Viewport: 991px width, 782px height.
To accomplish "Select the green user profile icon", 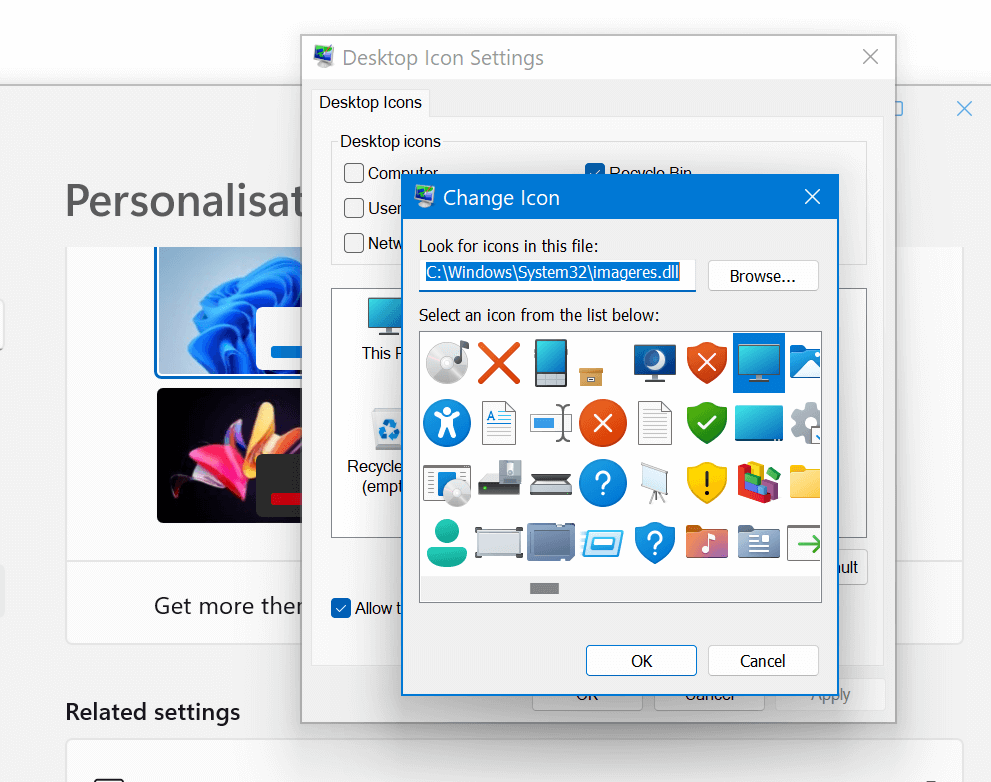I will tap(447, 542).
